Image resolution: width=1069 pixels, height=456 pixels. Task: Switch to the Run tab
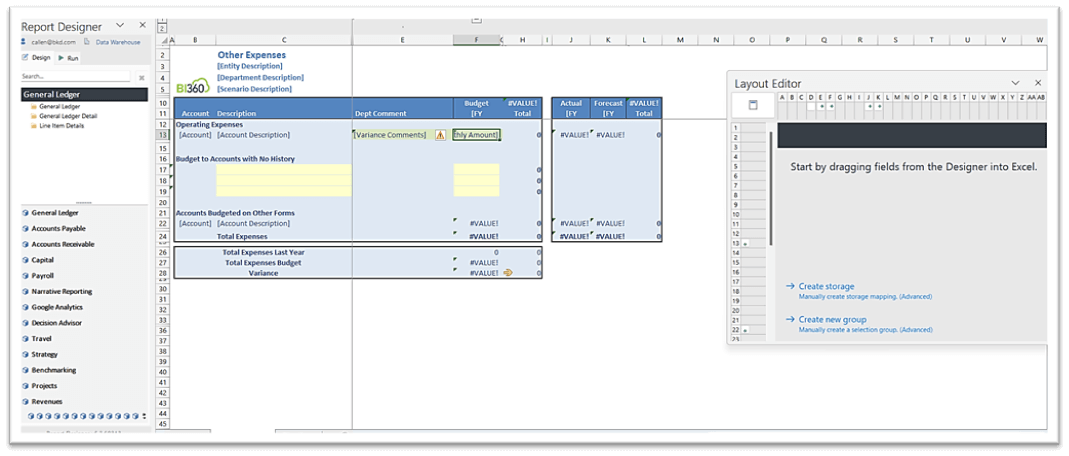(x=72, y=58)
